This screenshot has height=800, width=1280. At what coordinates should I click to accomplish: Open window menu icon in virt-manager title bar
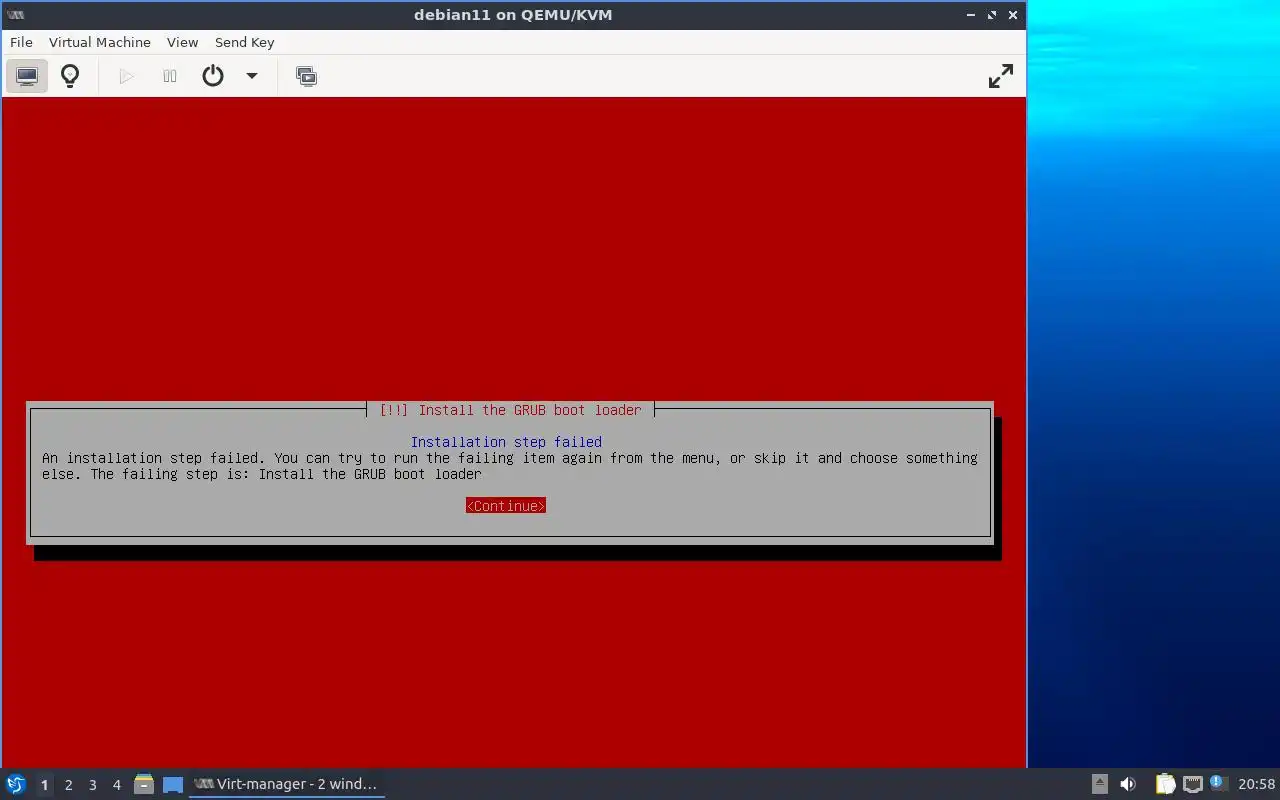[x=15, y=15]
